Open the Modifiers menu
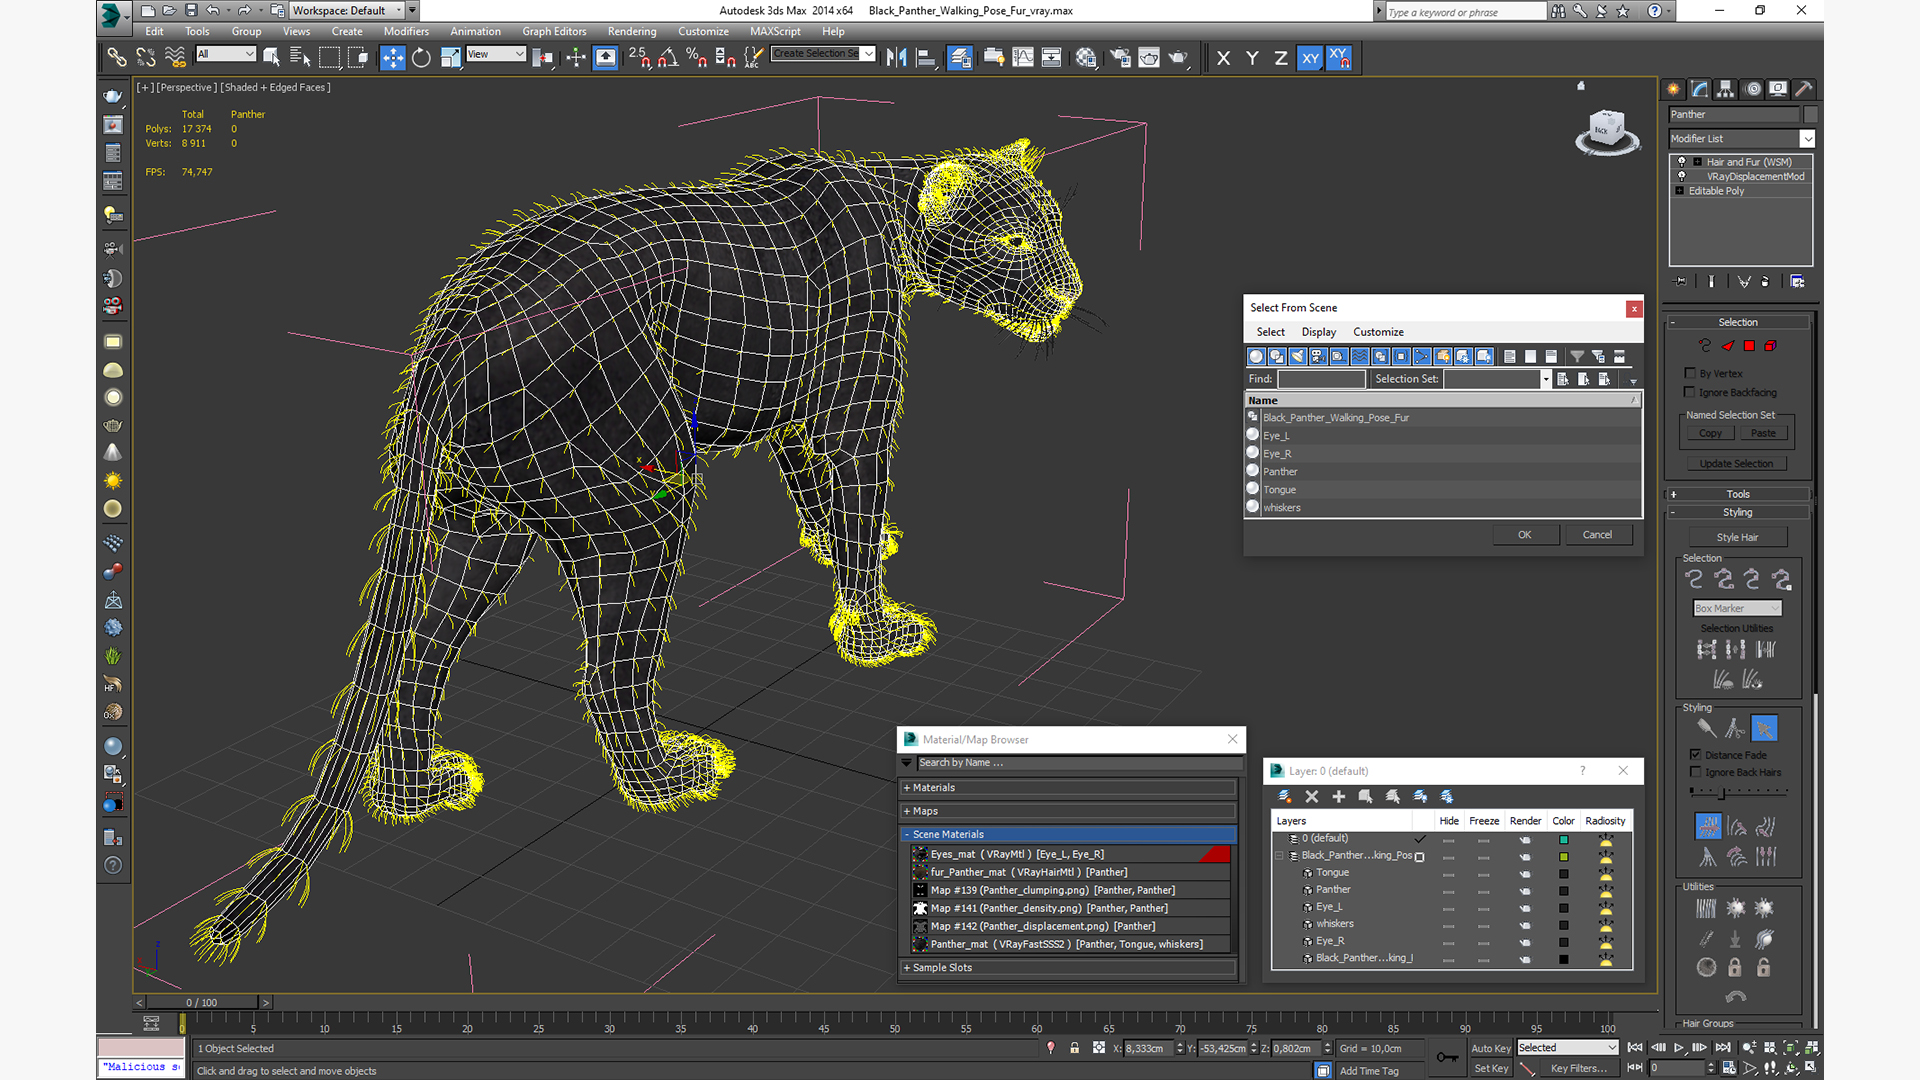1920x1080 pixels. tap(406, 31)
